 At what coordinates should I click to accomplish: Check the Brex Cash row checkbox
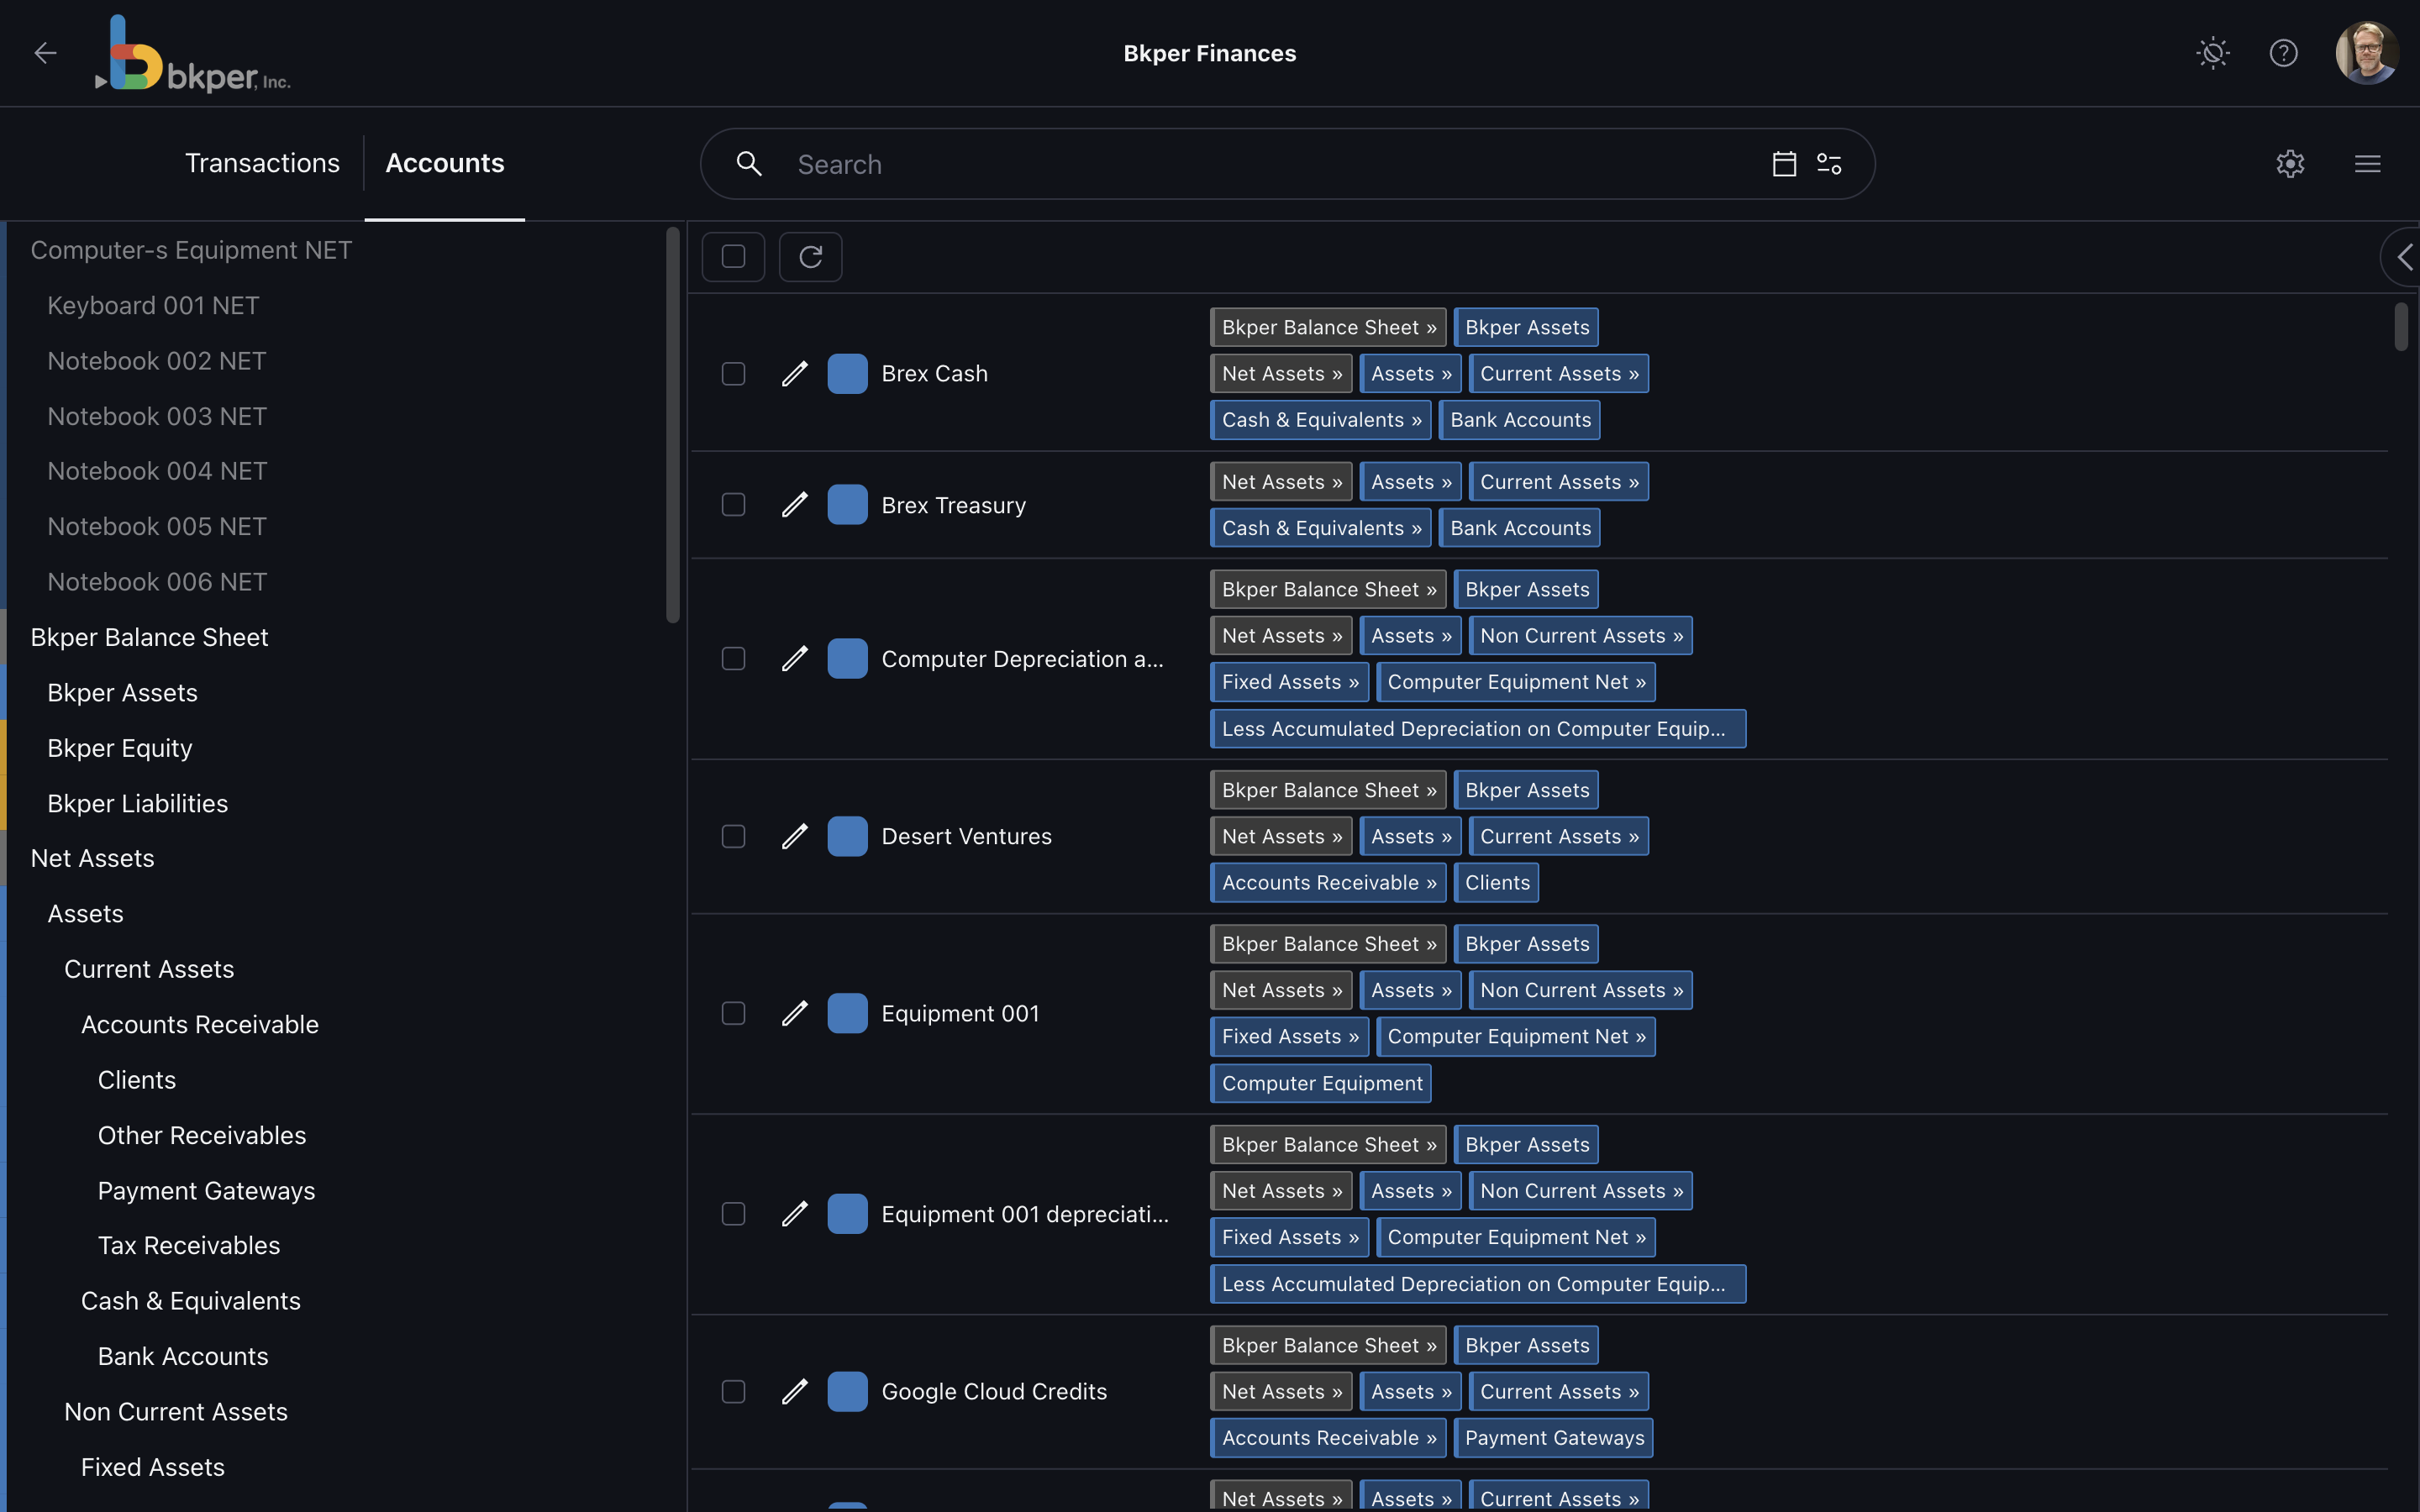coord(733,374)
